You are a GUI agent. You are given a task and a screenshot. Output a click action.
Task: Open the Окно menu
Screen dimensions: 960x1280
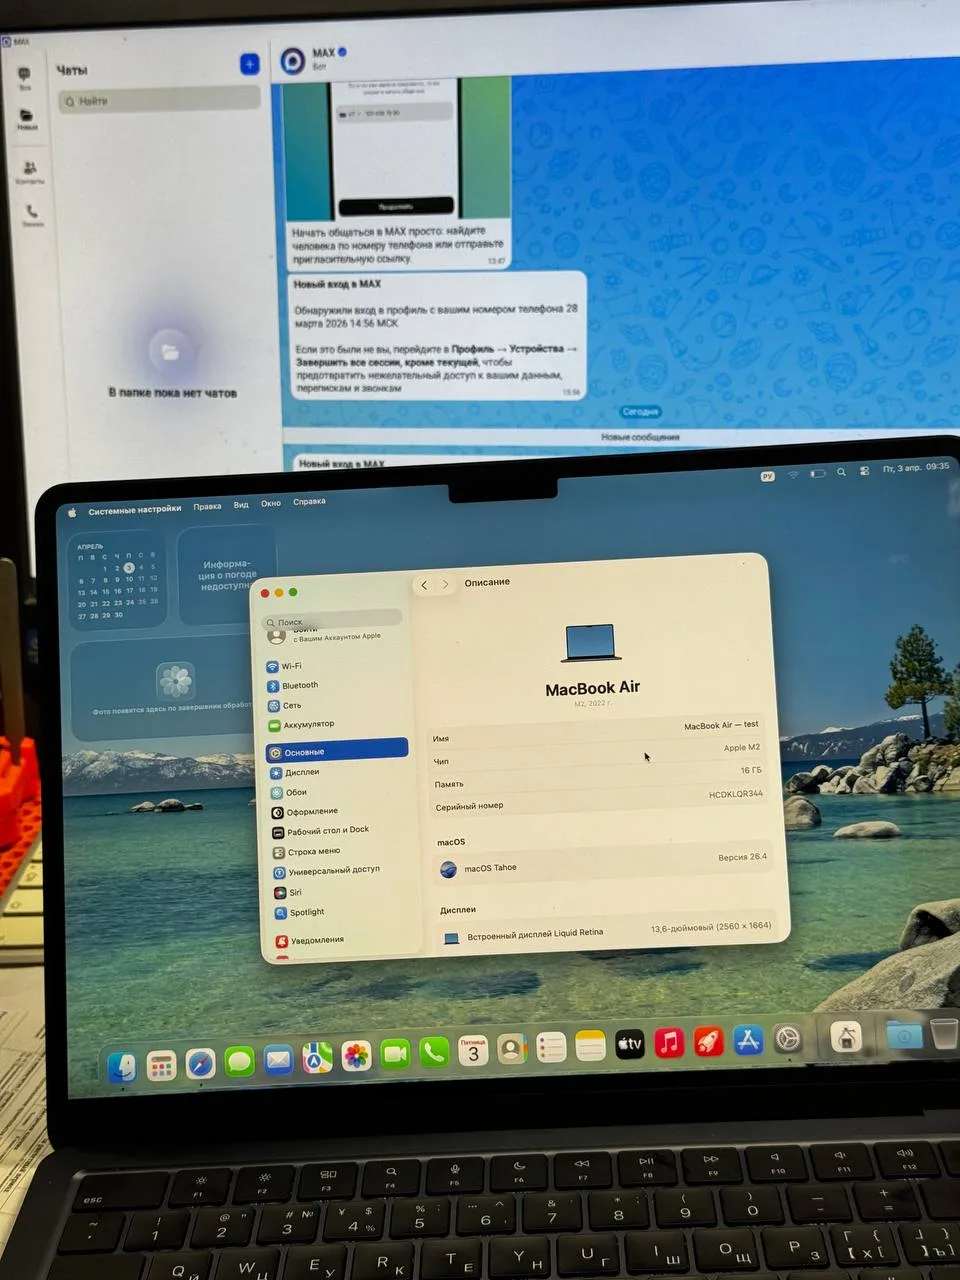(x=271, y=503)
